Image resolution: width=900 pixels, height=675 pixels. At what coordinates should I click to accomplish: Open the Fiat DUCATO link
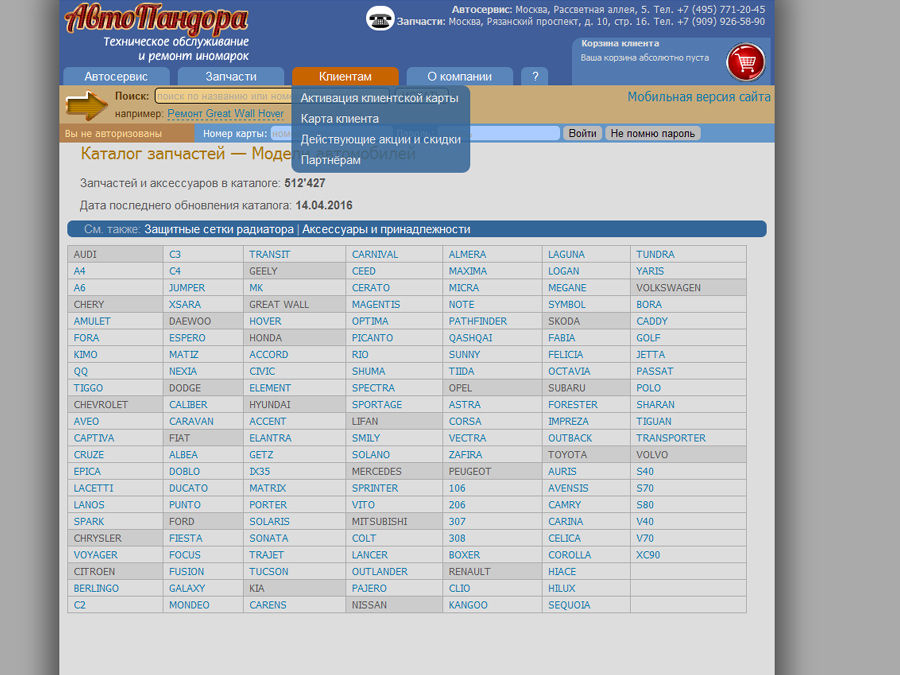point(188,488)
